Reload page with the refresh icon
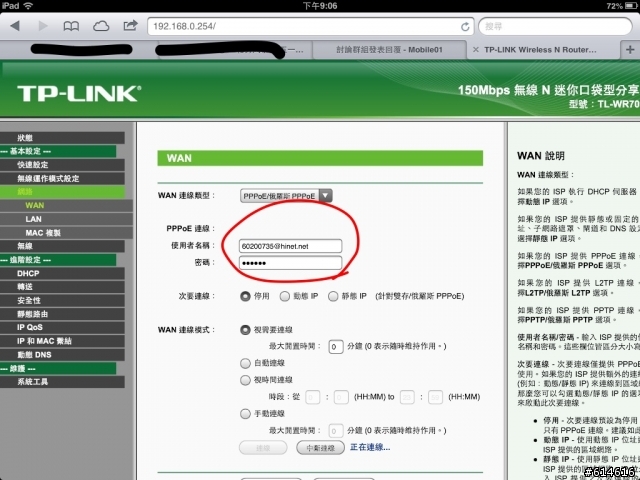The width and height of the screenshot is (640, 480). [x=465, y=27]
